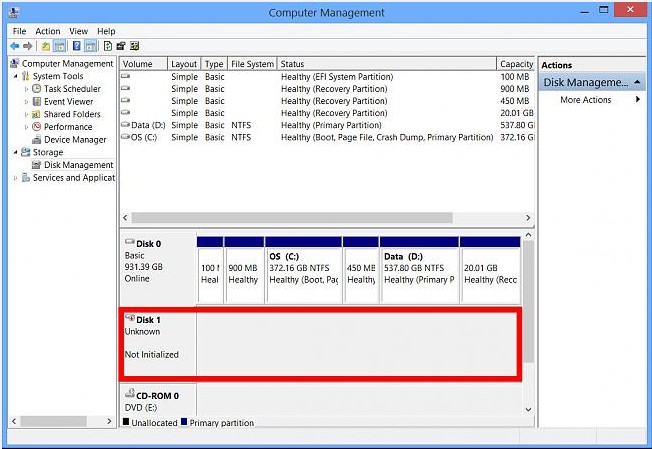Viewport: 652px width, 449px height.
Task: Click the '537.80 G' capacity cell
Action: (x=517, y=125)
